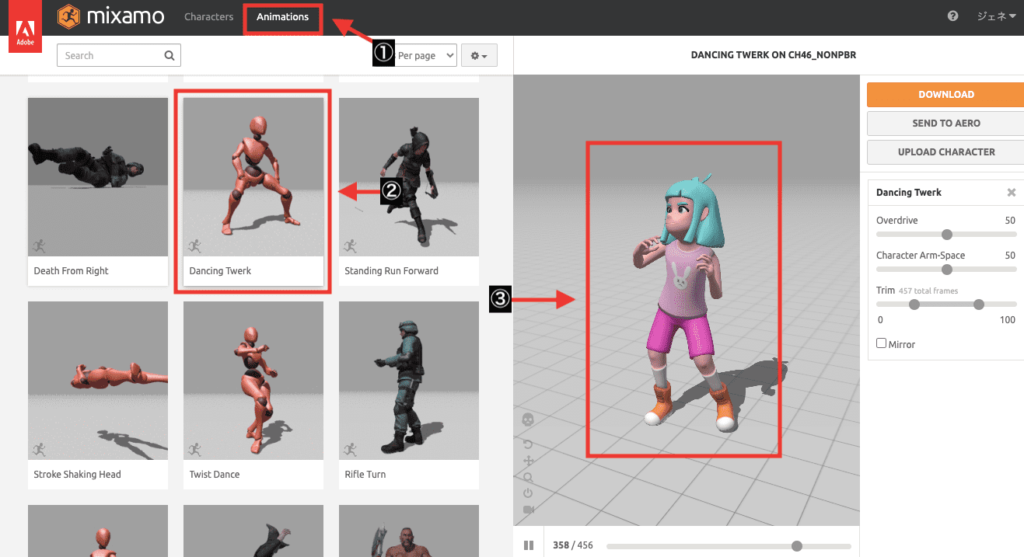Select the Twist Dance animation thumbnail
The image size is (1024, 557).
point(253,380)
